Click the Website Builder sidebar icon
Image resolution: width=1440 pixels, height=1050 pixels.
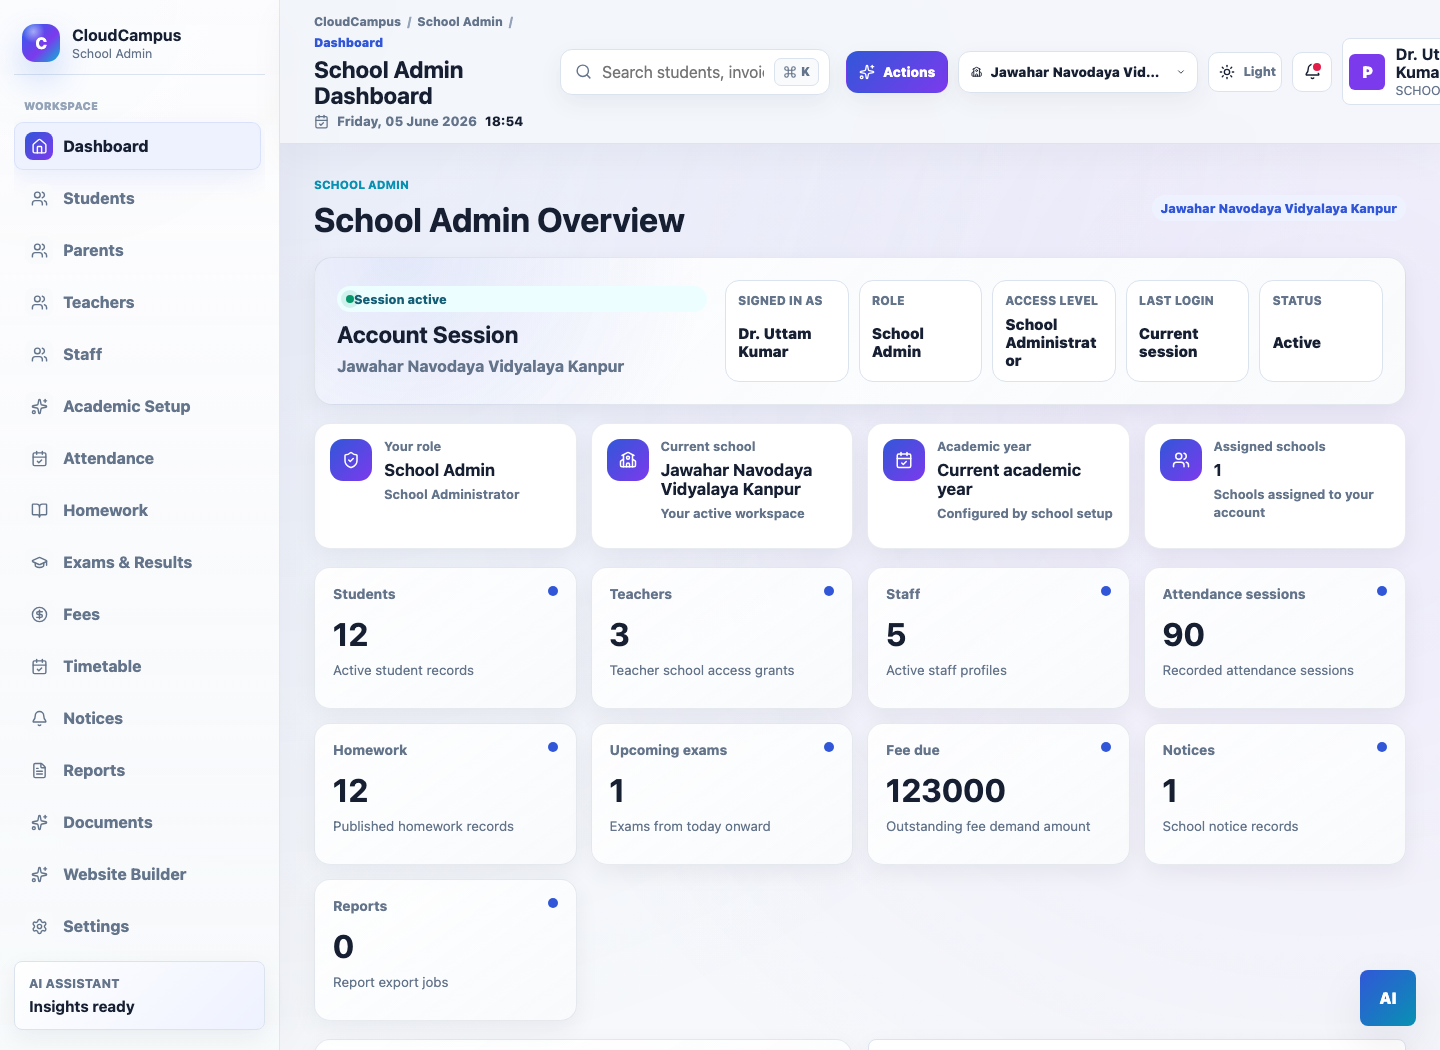pyautogui.click(x=40, y=874)
